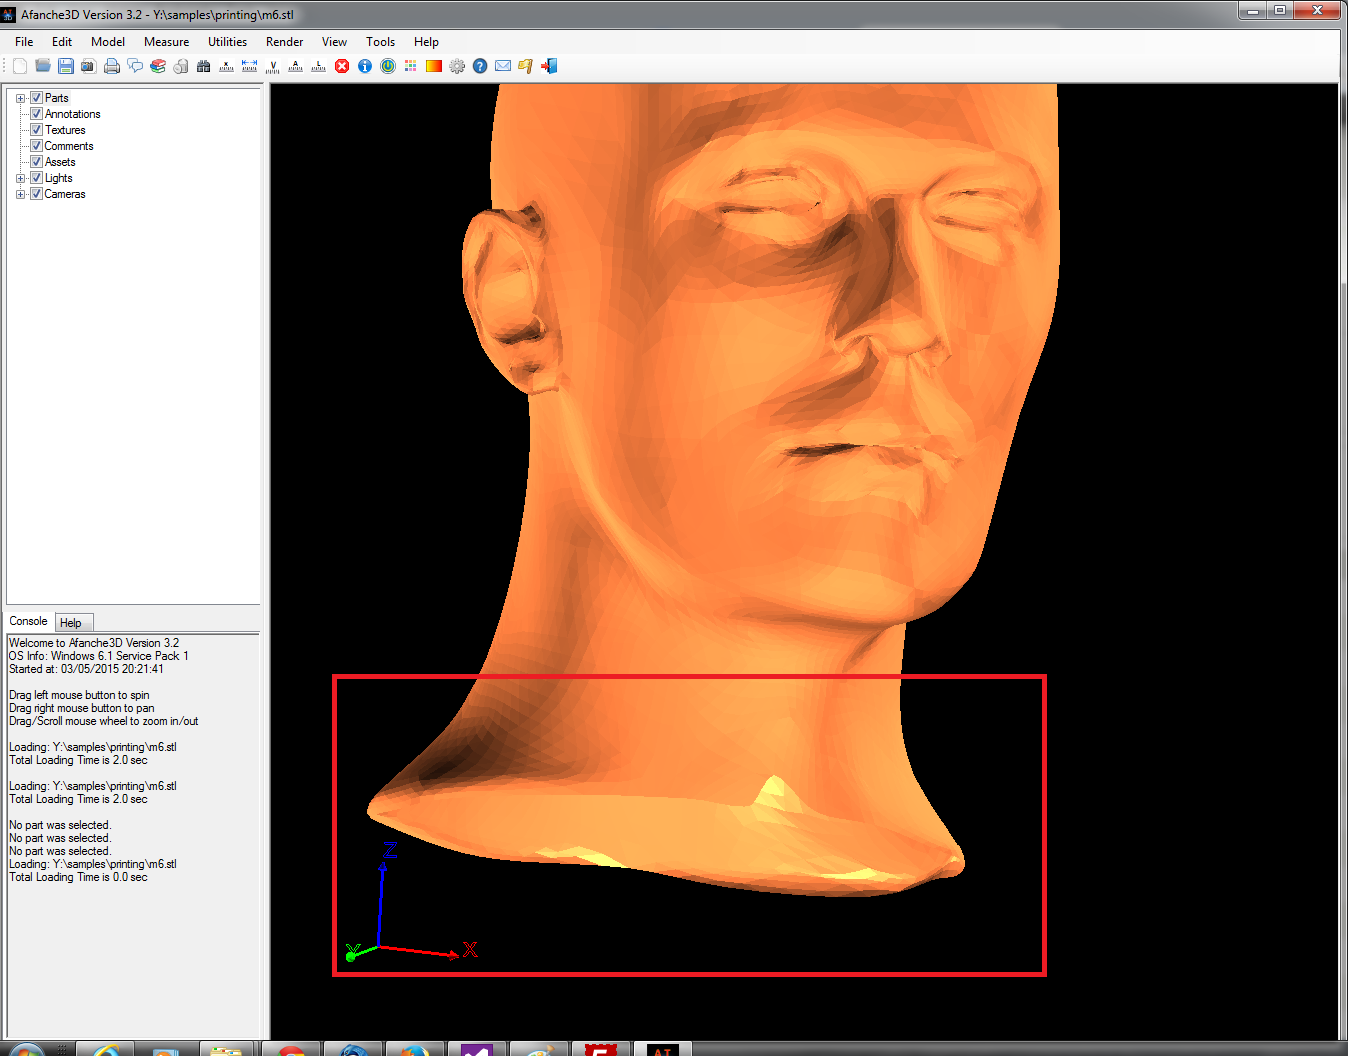Click the Print toolbar icon

point(112,66)
